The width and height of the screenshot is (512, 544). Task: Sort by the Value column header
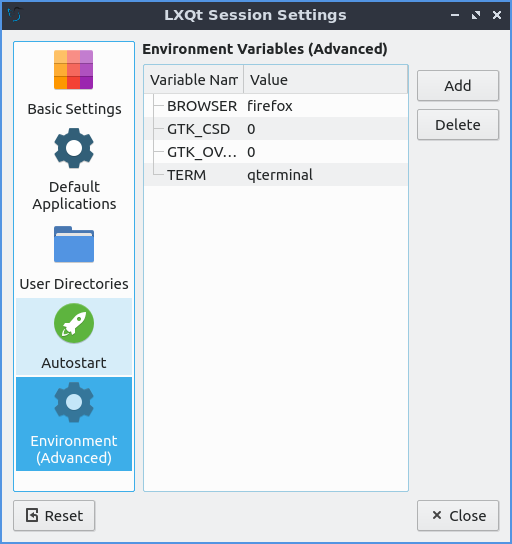click(325, 79)
